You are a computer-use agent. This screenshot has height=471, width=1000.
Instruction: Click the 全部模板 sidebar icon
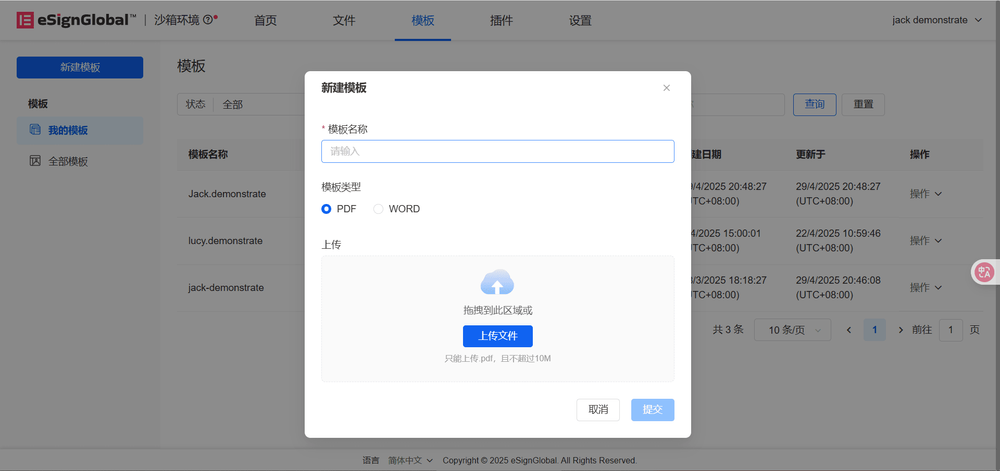point(35,161)
